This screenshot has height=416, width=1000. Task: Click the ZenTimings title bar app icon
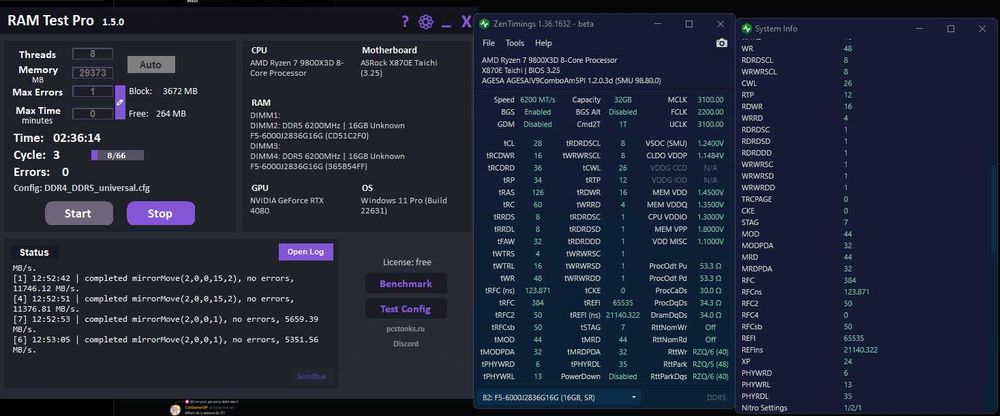[x=485, y=24]
